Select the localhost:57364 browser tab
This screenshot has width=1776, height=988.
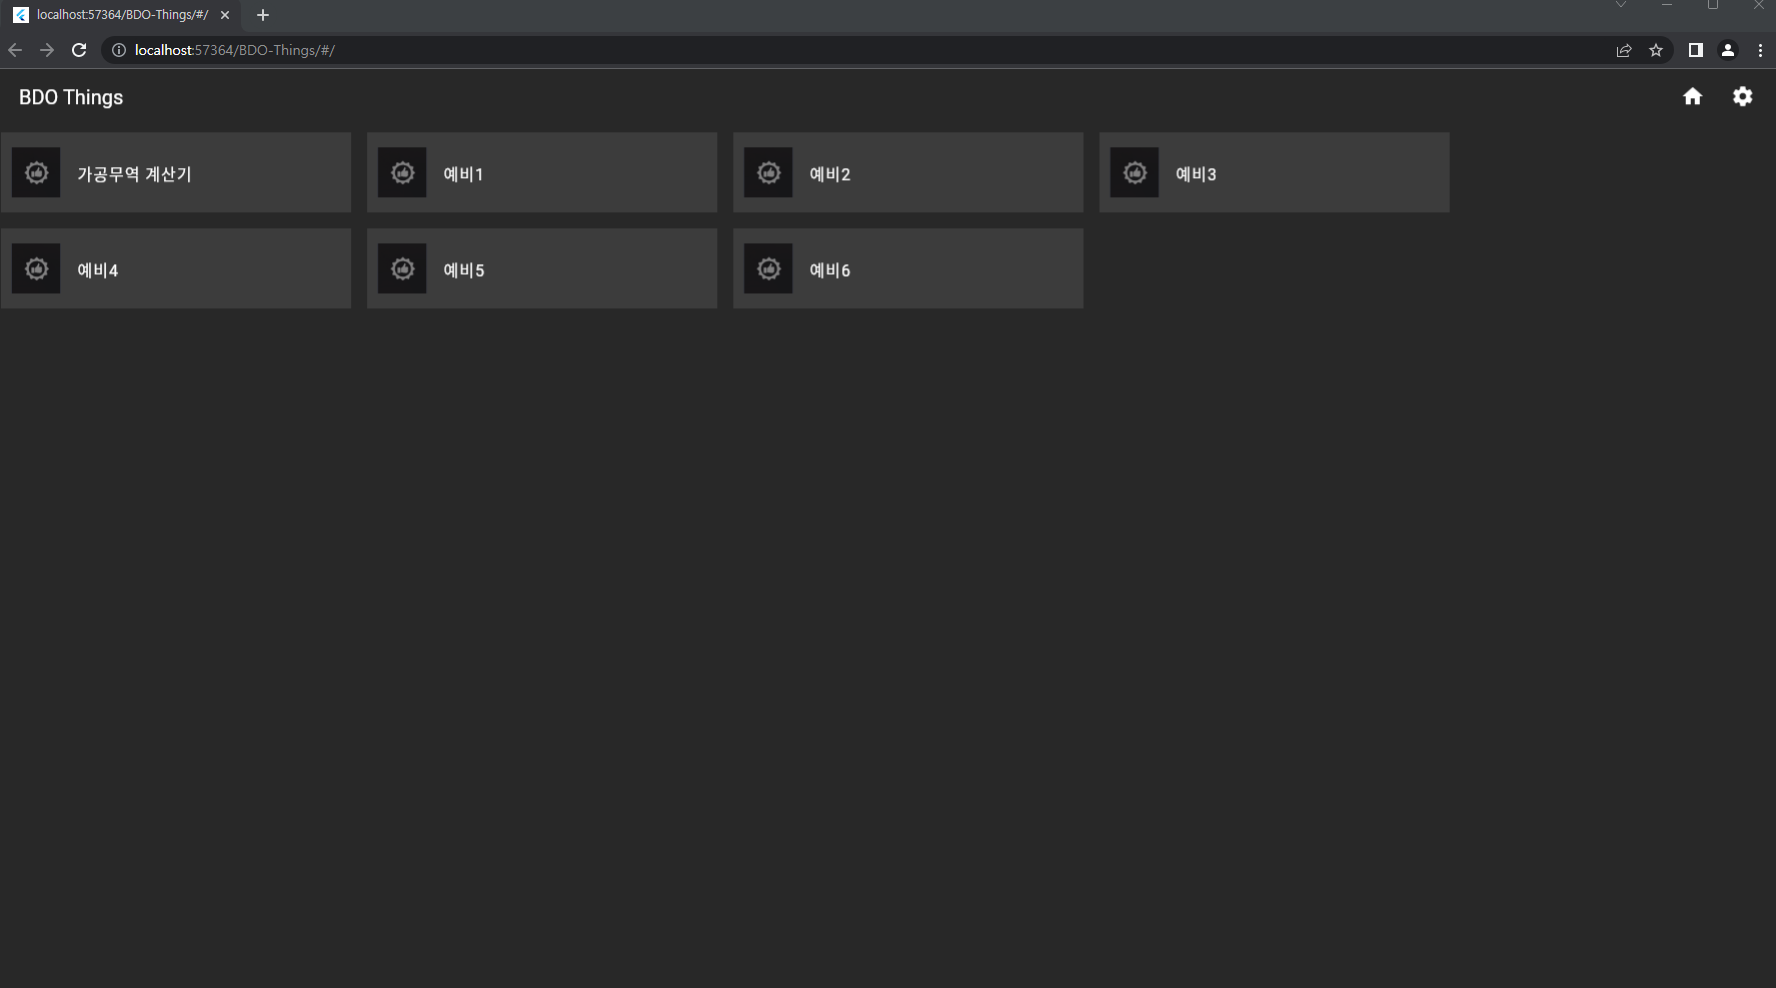pos(122,15)
